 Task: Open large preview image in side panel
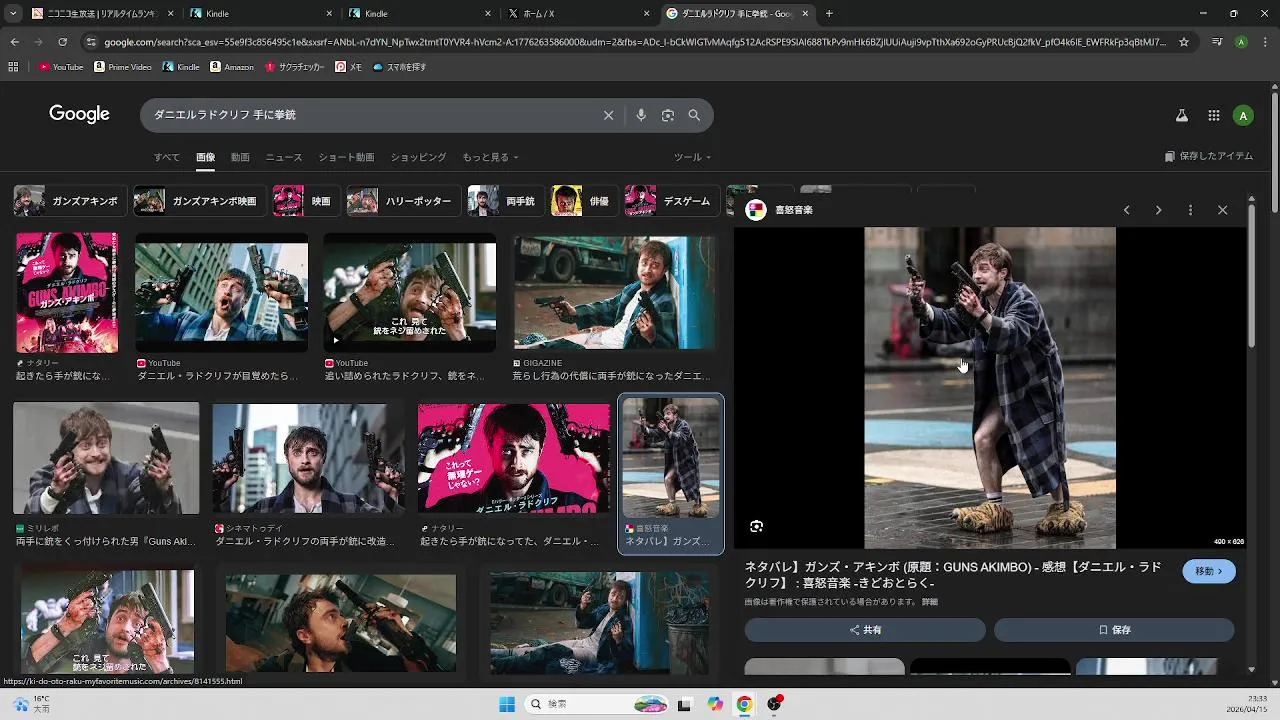990,388
